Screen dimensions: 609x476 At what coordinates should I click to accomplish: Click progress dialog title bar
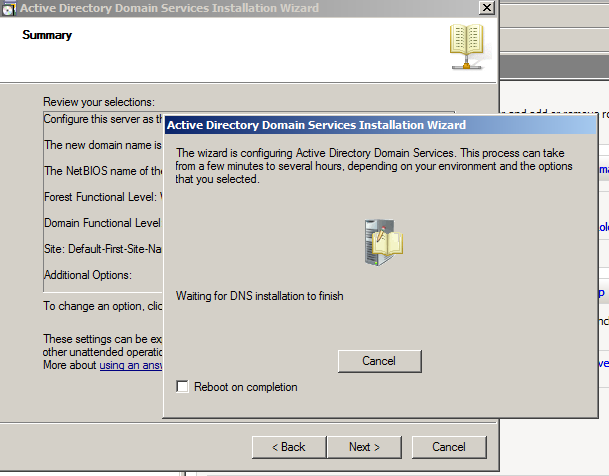(x=381, y=125)
